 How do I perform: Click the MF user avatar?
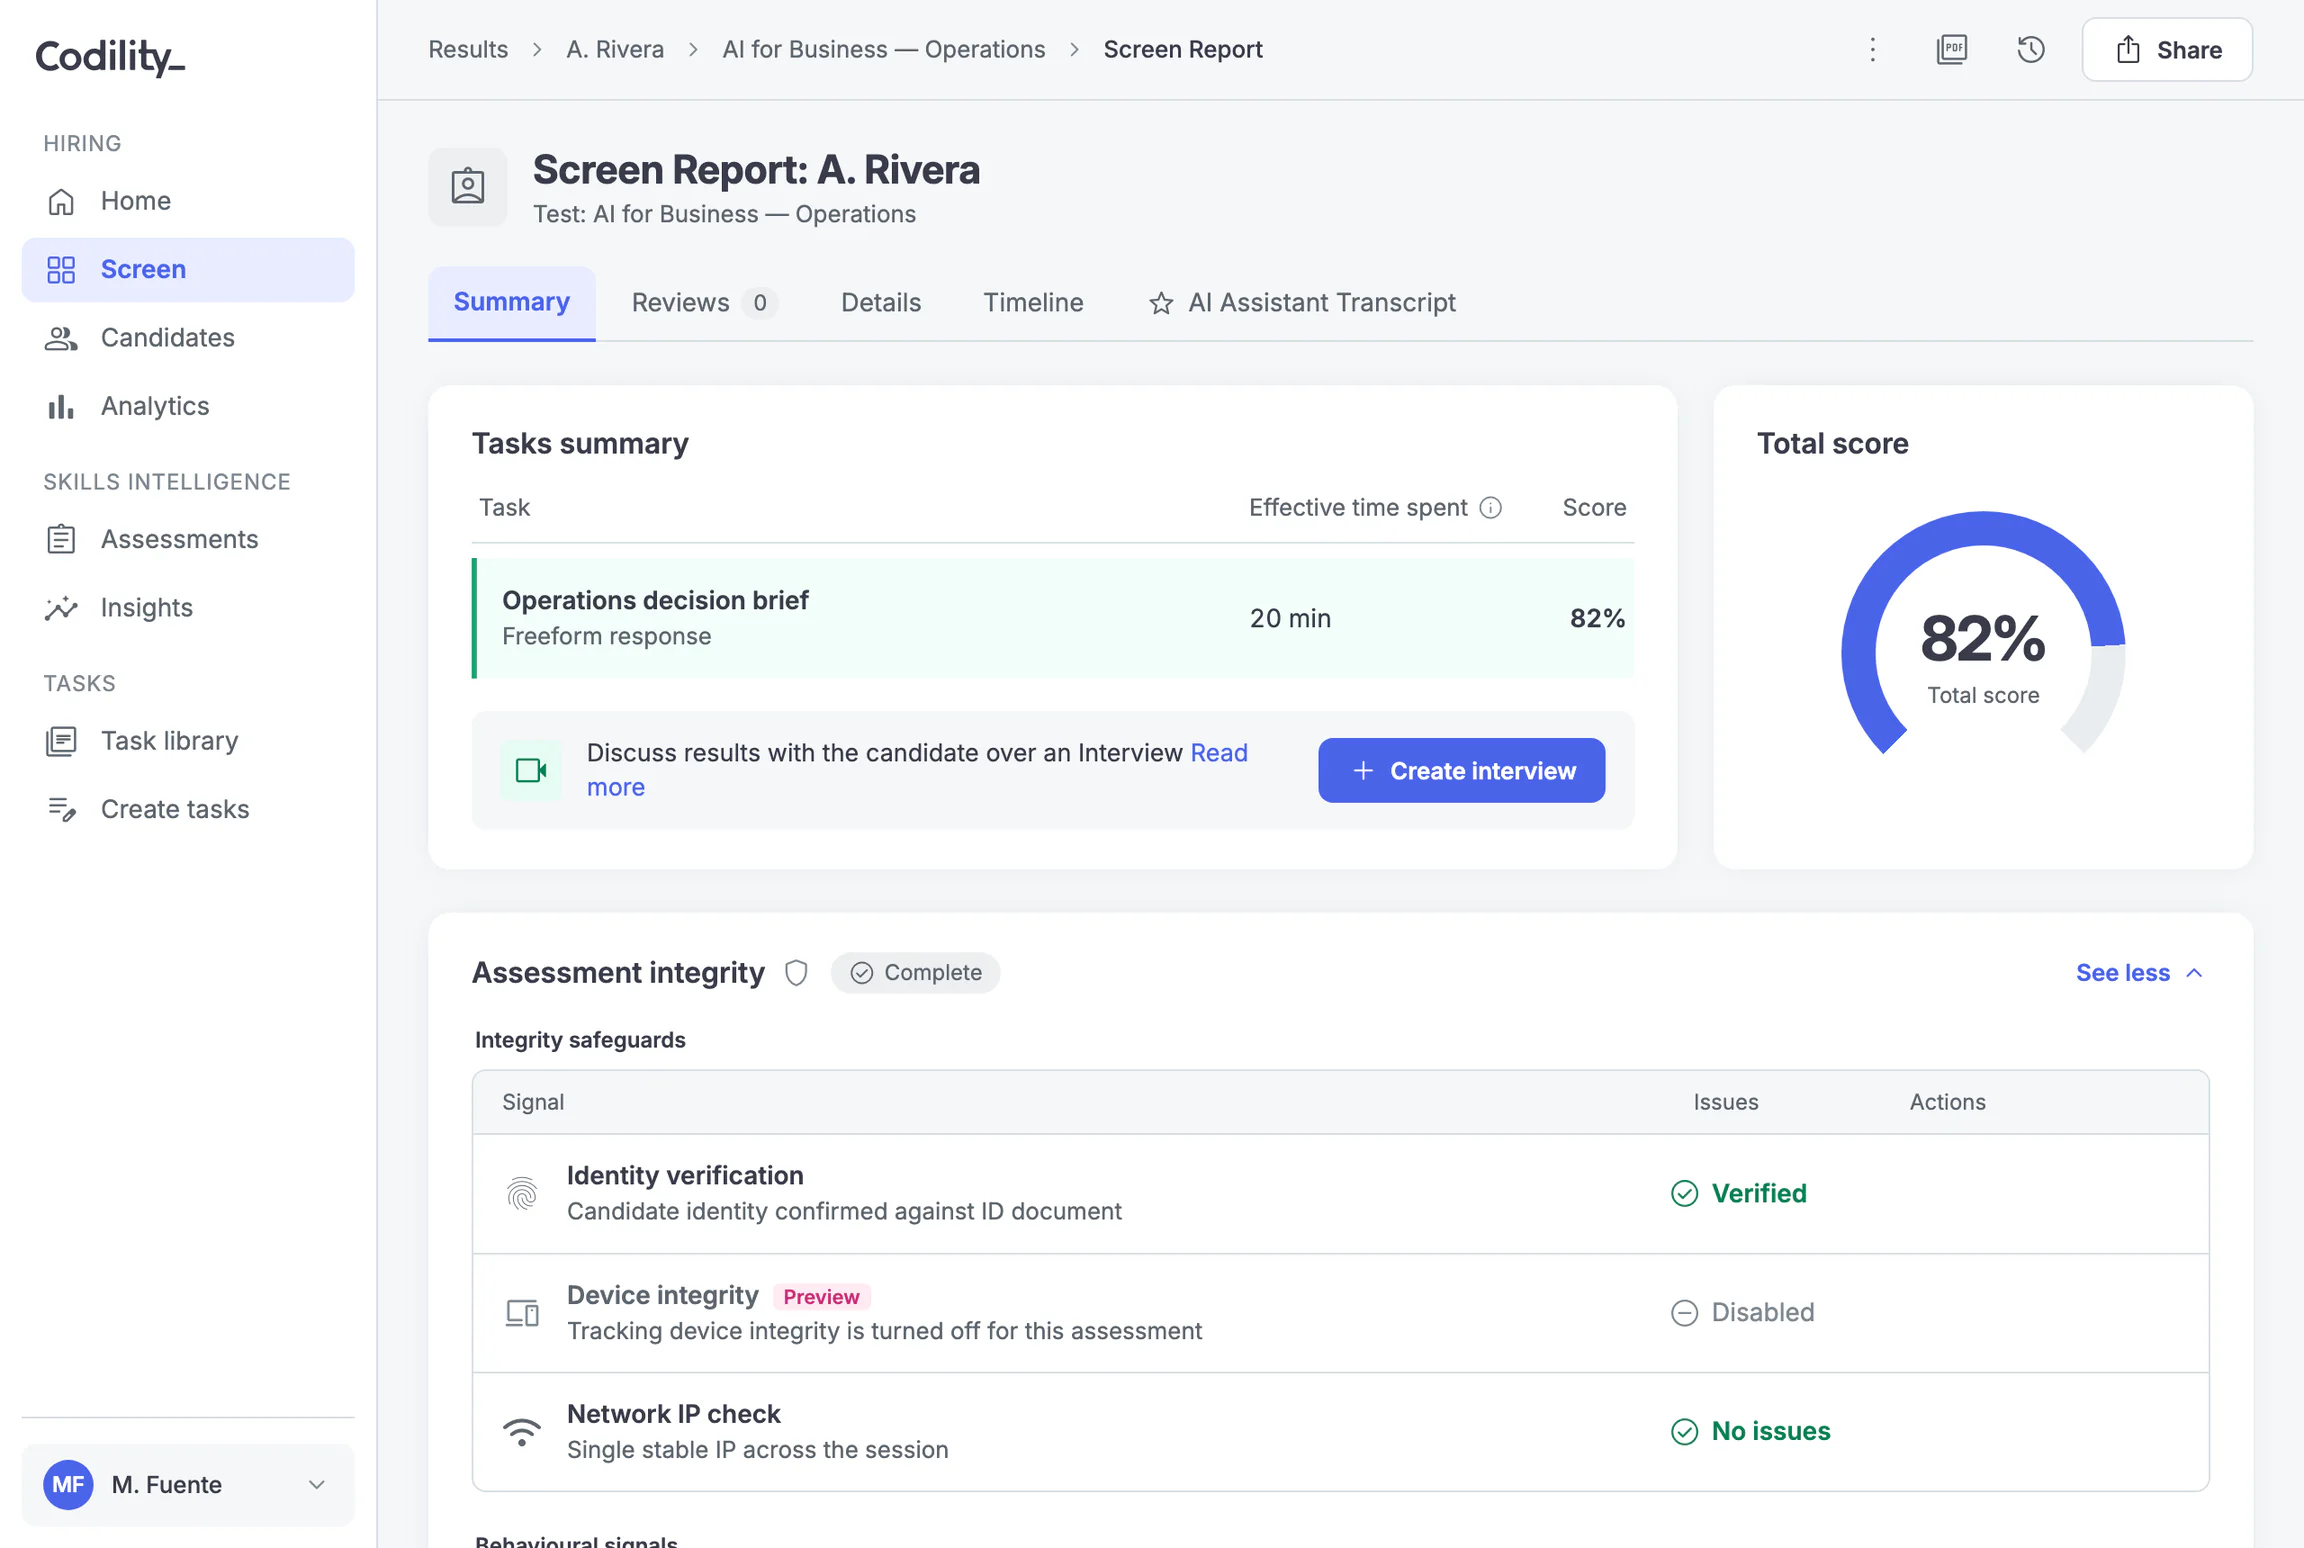pos(68,1484)
